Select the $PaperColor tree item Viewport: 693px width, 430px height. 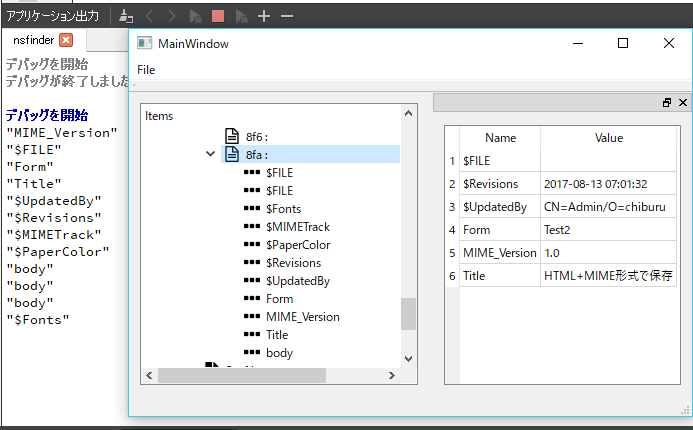pos(298,245)
